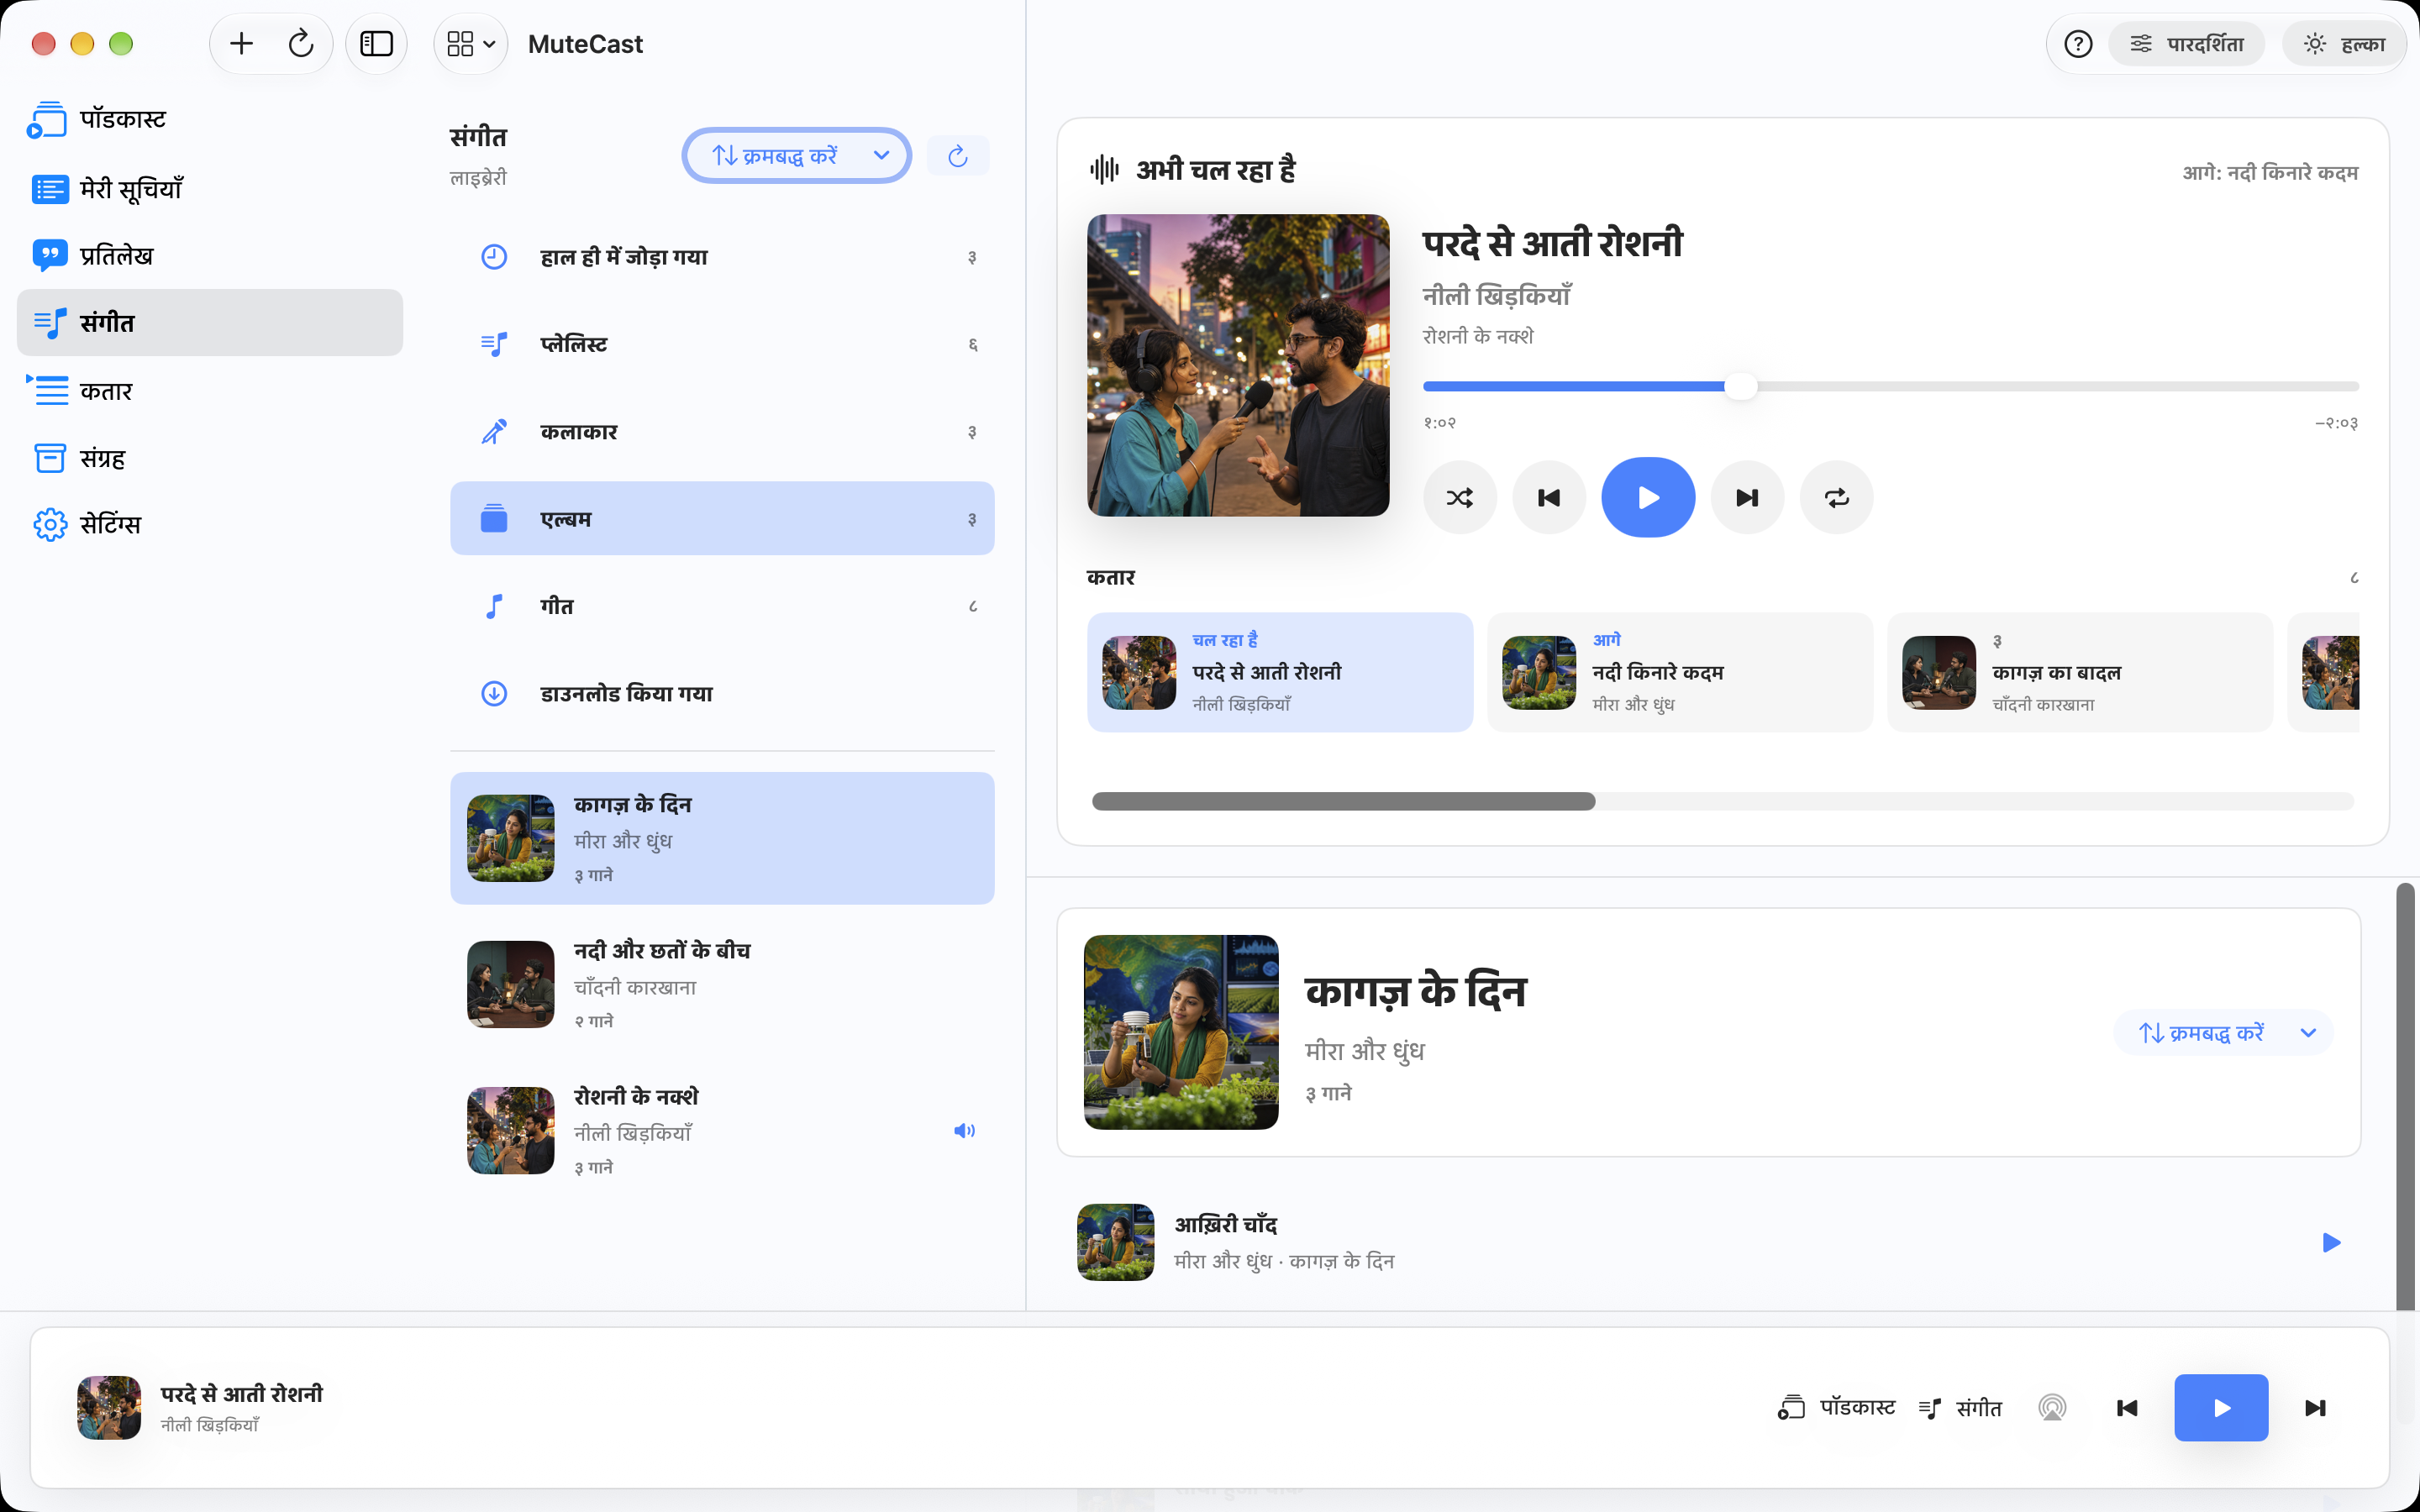Click the पॉडकास्ट button in bottom bar
This screenshot has width=2420, height=1512.
(x=1836, y=1408)
